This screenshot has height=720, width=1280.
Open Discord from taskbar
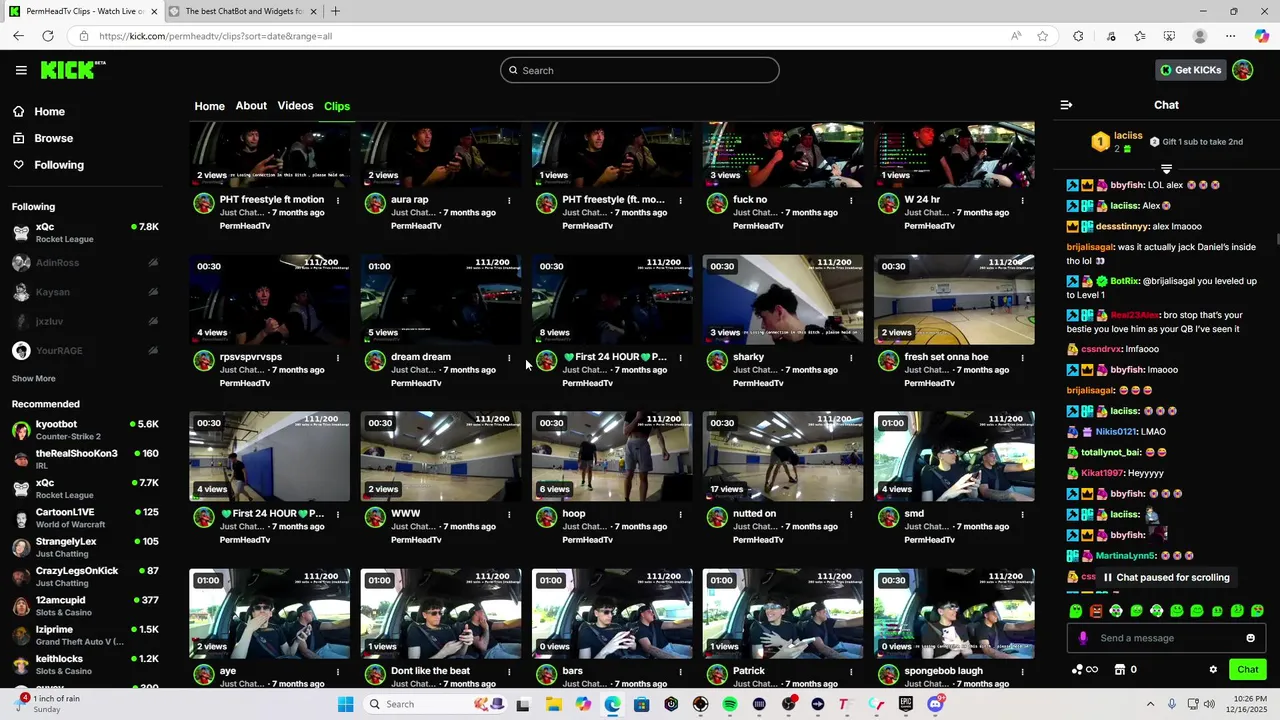935,704
